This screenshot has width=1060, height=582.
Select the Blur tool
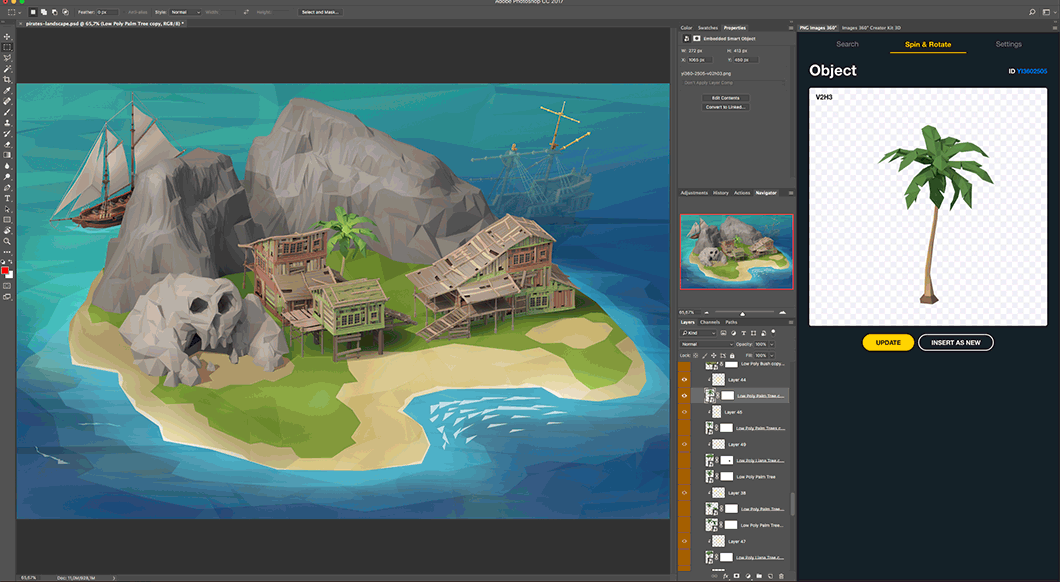(x=7, y=166)
